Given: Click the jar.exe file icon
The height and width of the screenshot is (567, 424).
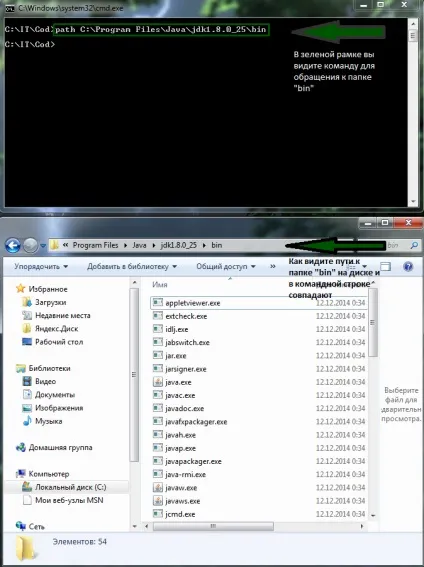Looking at the screenshot, I should point(158,355).
